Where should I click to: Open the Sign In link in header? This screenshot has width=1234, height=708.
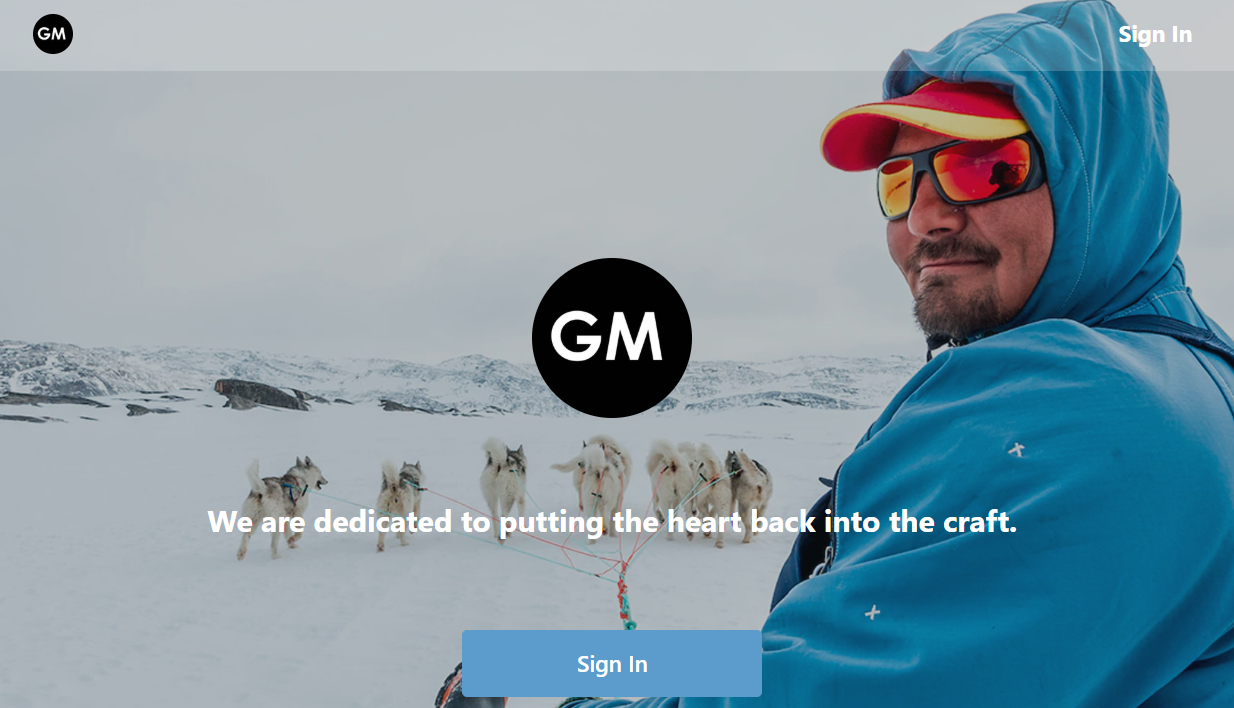pos(1155,34)
